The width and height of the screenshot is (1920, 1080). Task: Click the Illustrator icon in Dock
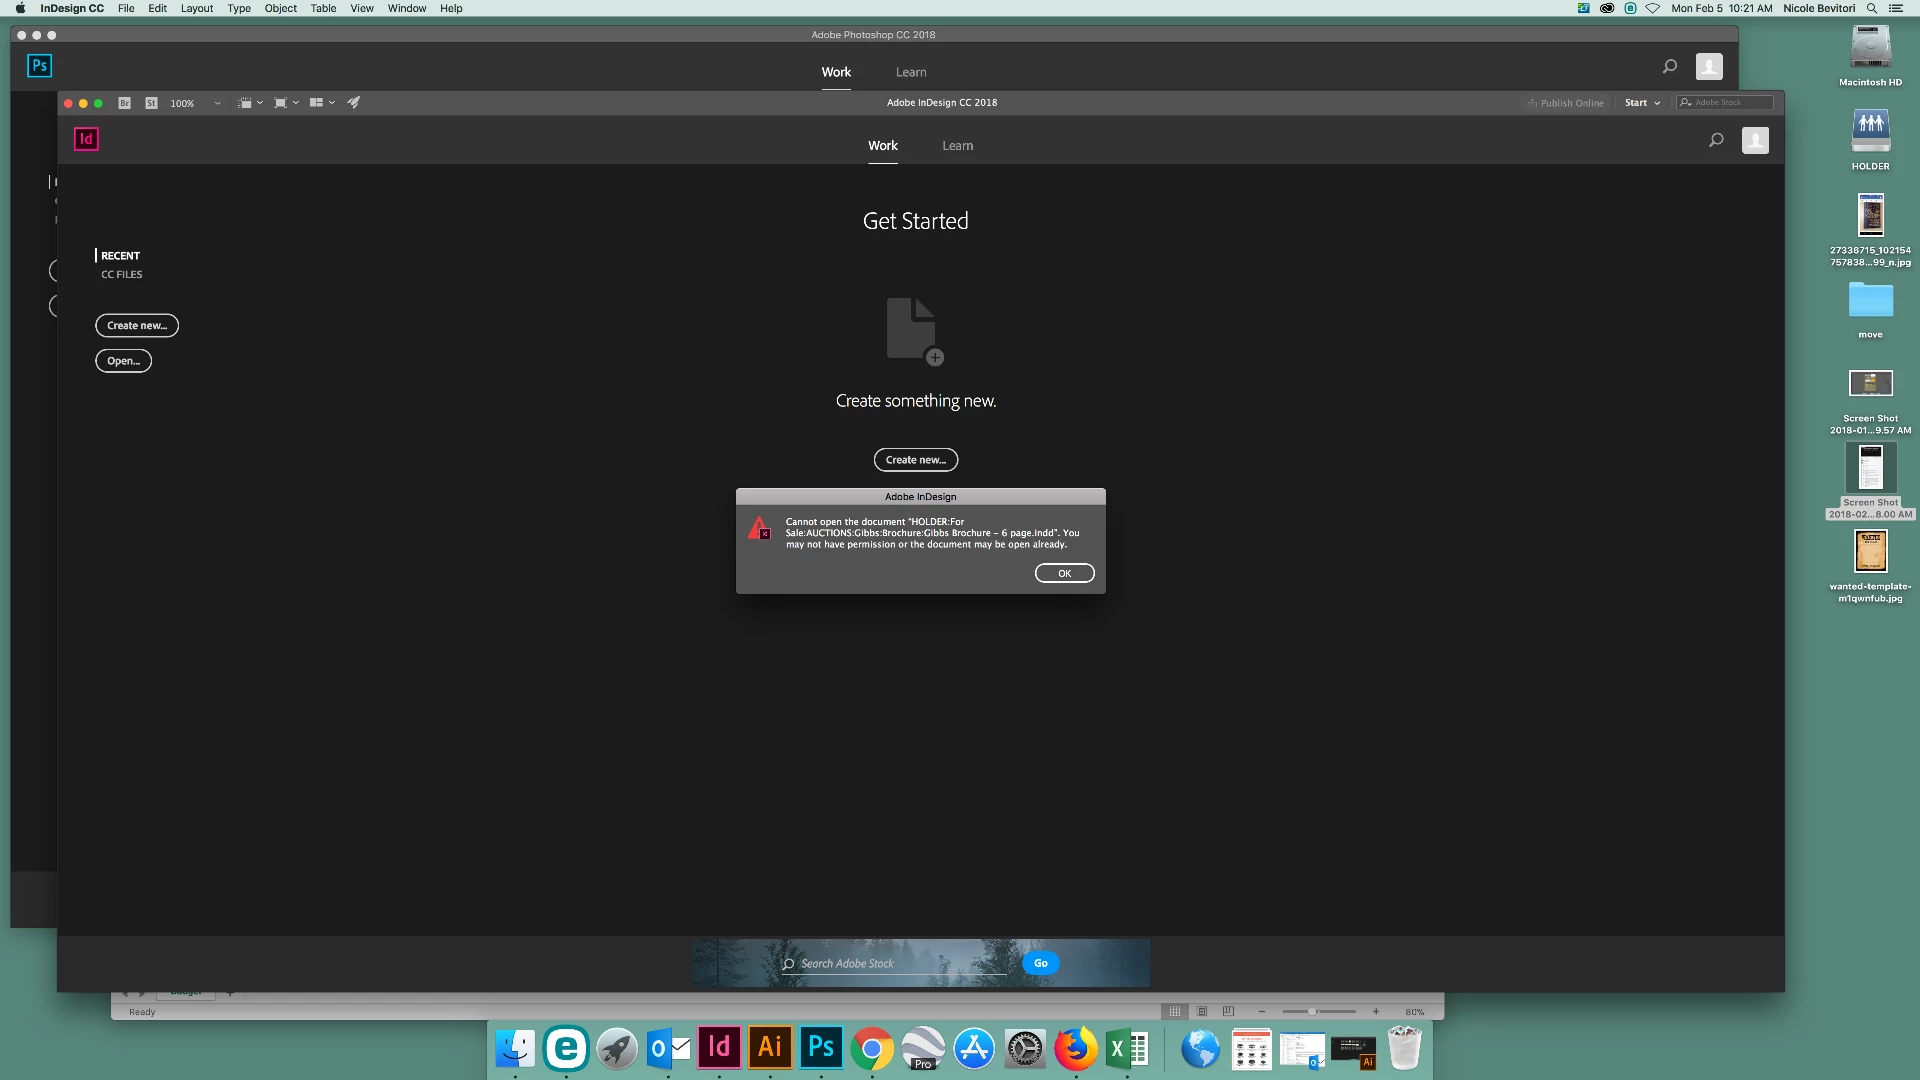click(769, 1047)
